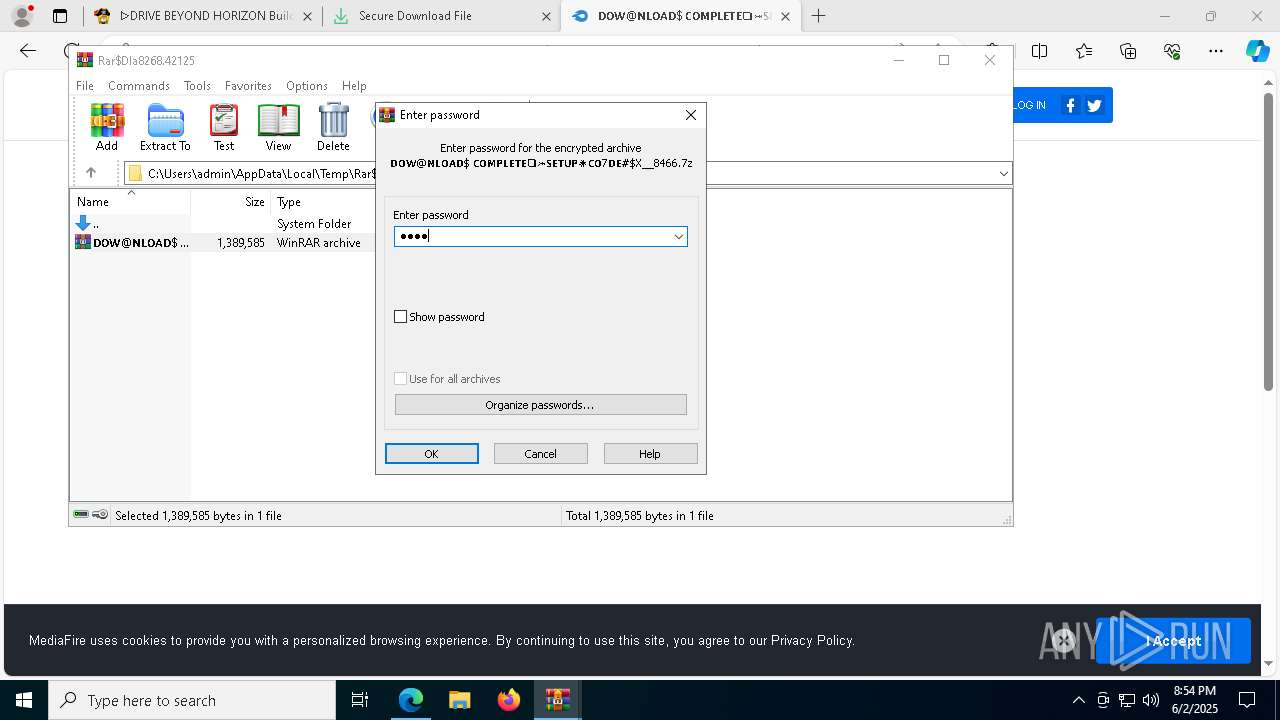The height and width of the screenshot is (720, 1280).
Task: Go up one folder with the arrow icon
Action: (91, 173)
